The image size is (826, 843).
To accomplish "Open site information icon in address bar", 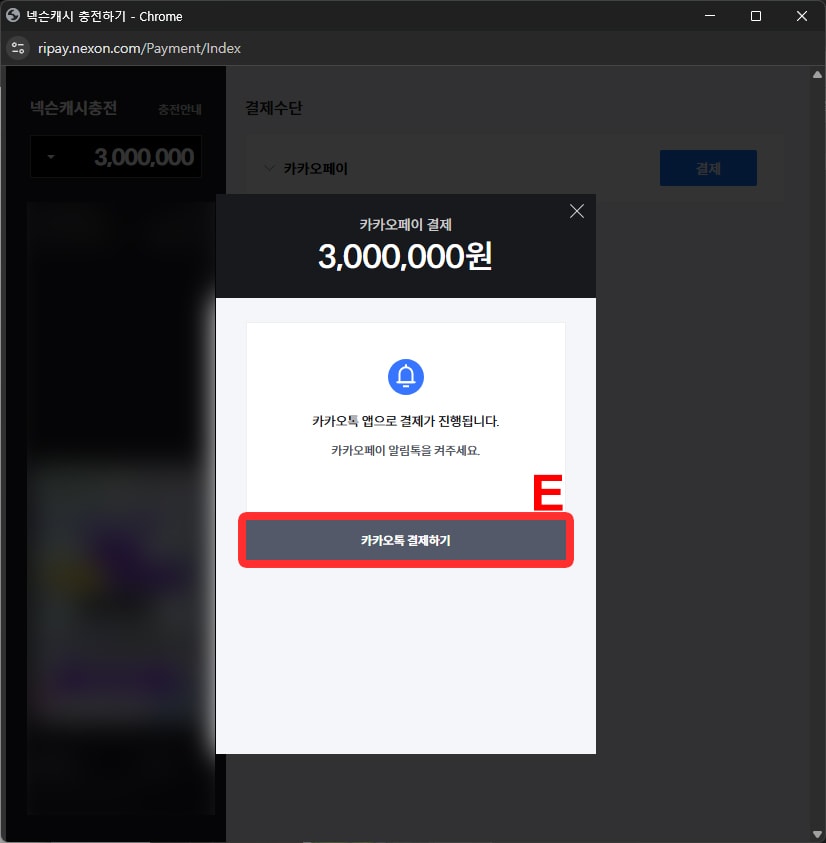I will click(18, 48).
